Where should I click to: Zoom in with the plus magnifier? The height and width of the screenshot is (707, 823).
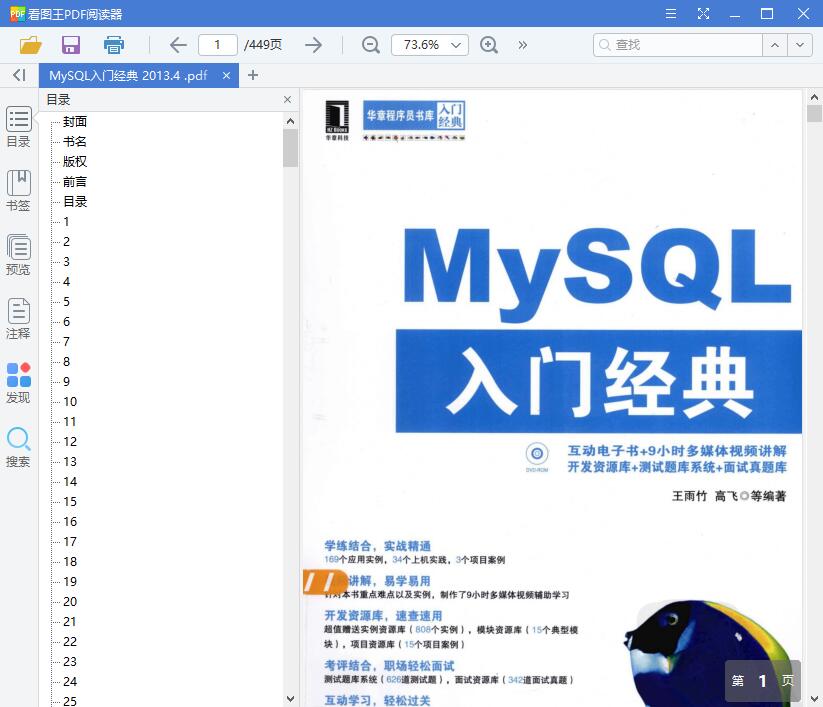coord(489,45)
